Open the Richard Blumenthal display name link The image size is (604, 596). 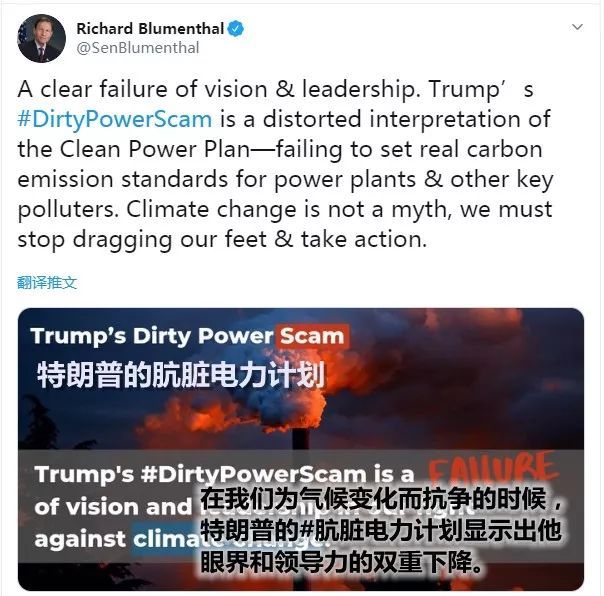[150, 29]
